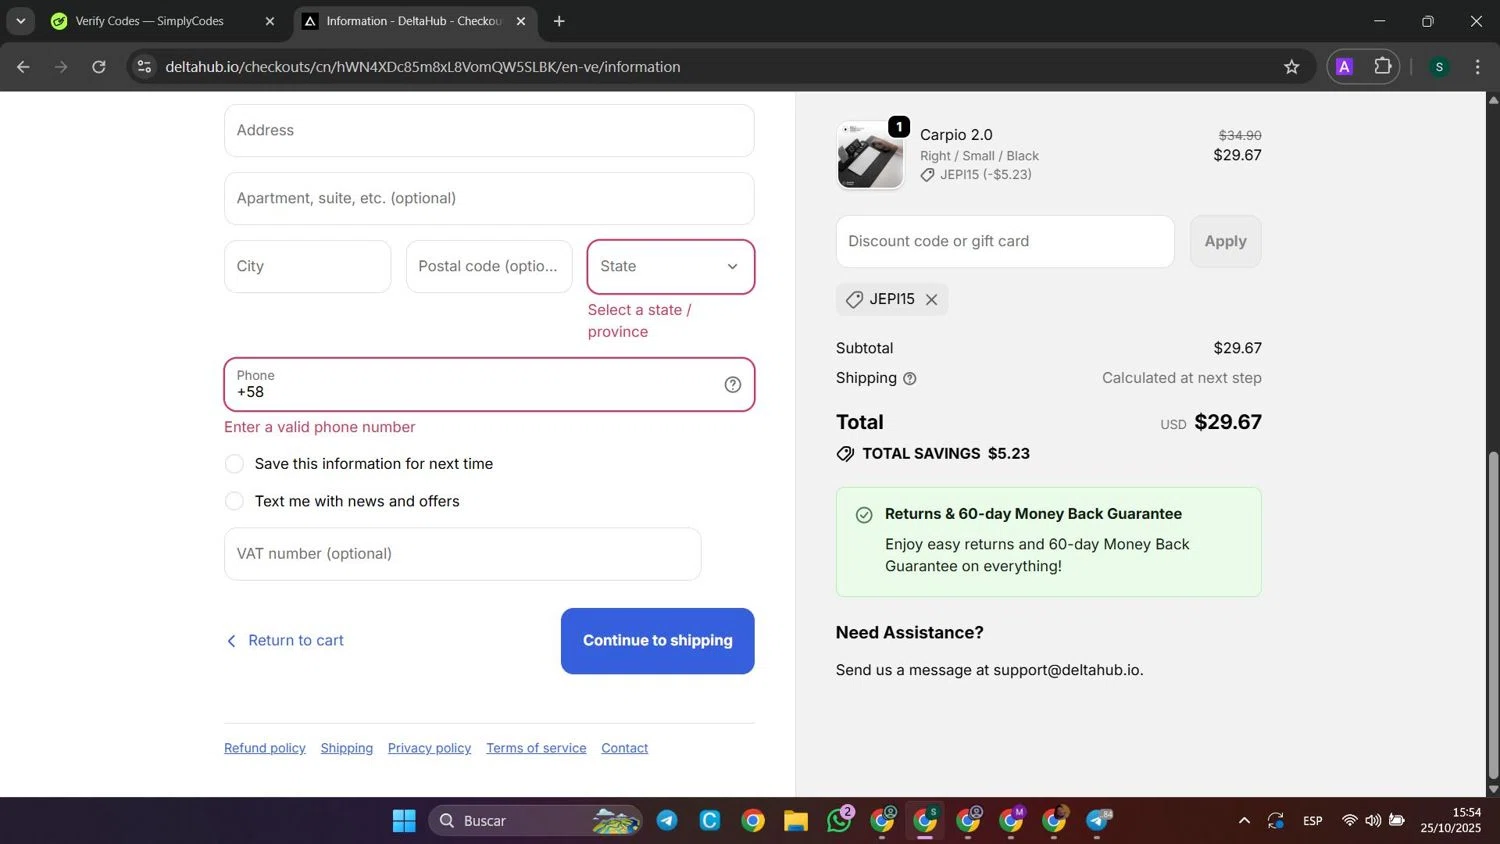Click the battery status icon

point(1397,821)
